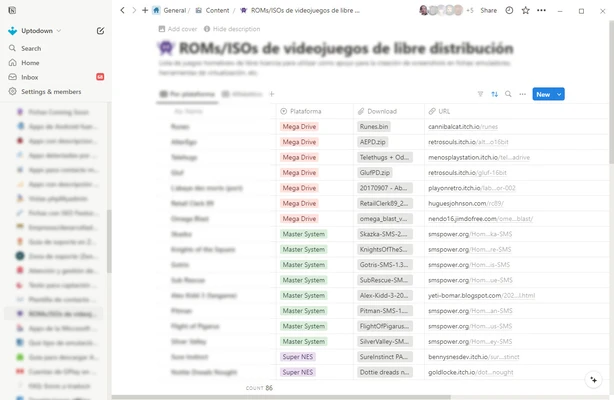Go forward with the right arrow
The width and height of the screenshot is (614, 400).
[134, 11]
